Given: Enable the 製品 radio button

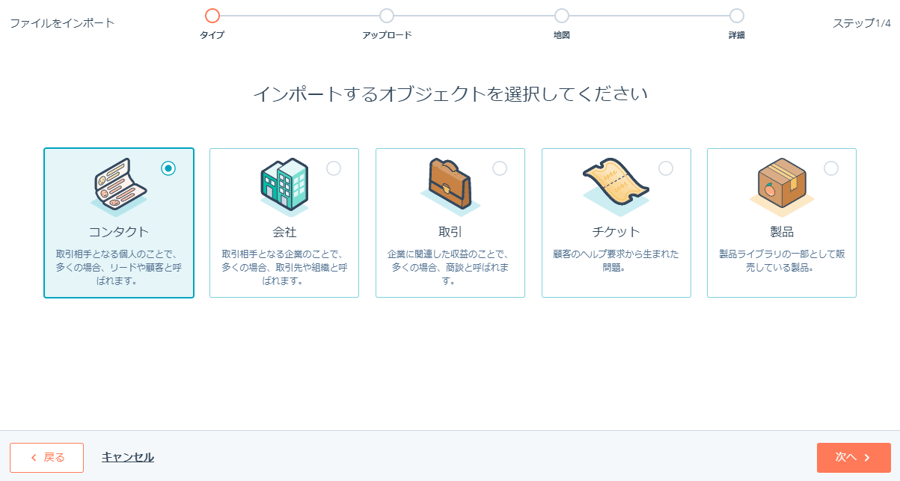Looking at the screenshot, I should click(x=831, y=168).
